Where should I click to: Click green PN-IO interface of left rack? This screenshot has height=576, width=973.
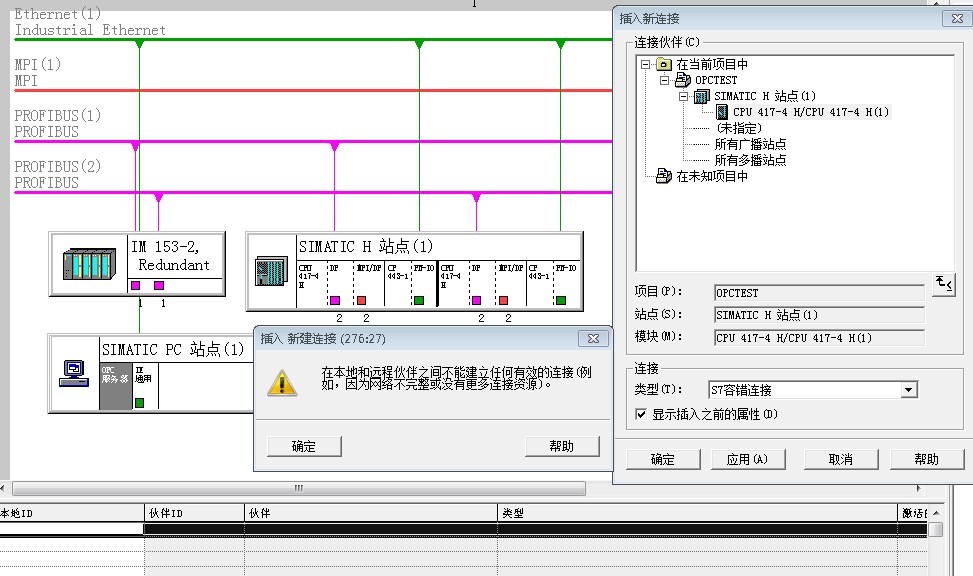[x=419, y=300]
